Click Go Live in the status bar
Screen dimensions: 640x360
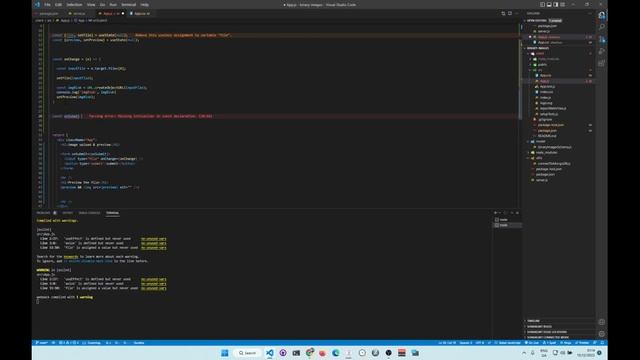531,343
